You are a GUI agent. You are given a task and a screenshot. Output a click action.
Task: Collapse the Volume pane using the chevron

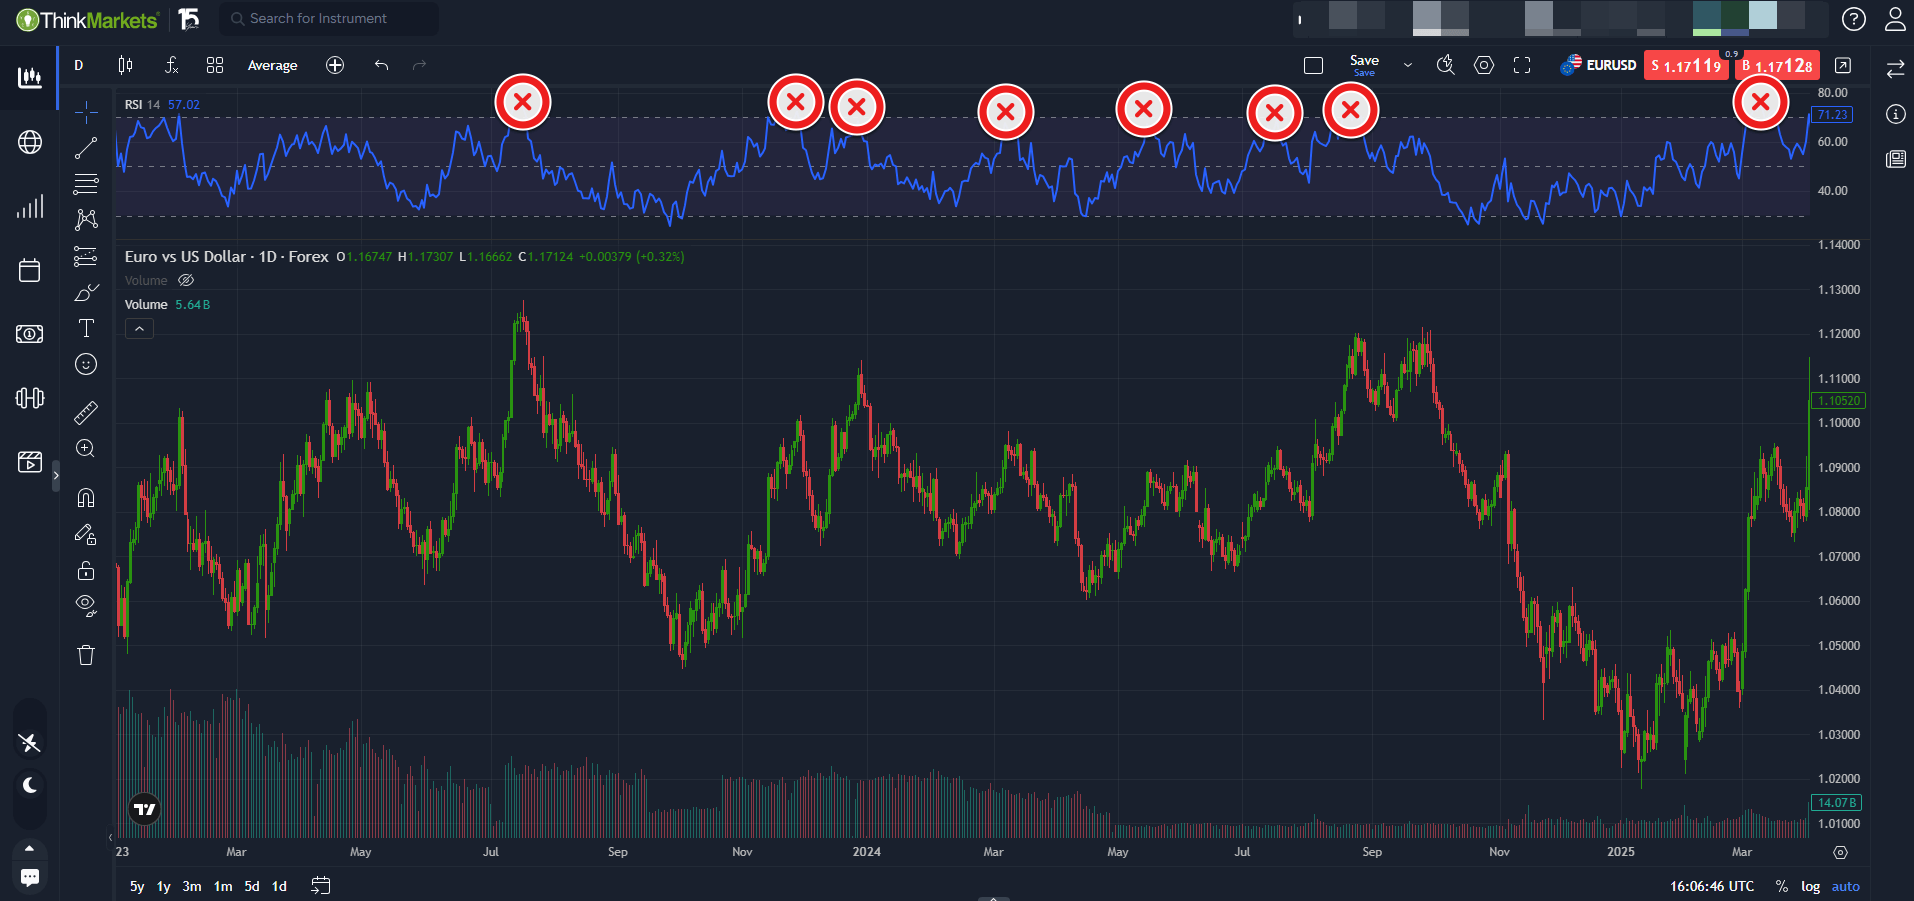[139, 328]
